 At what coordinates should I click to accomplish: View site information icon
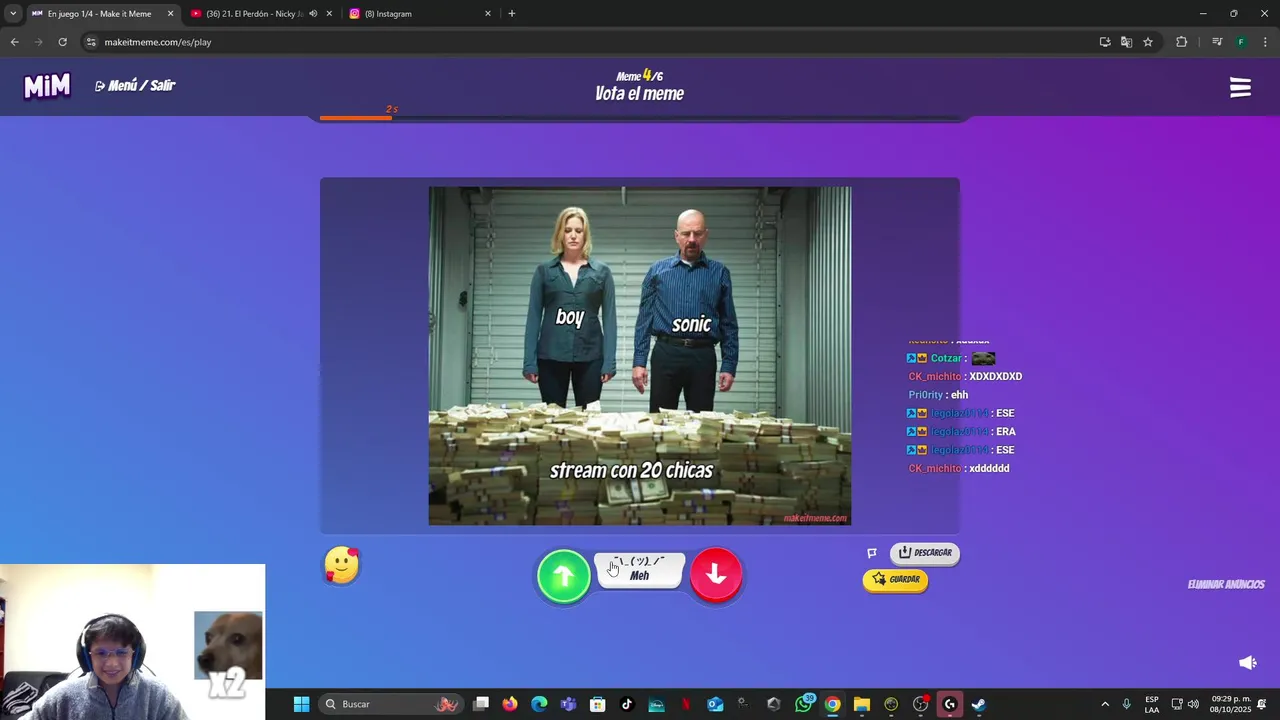[90, 42]
